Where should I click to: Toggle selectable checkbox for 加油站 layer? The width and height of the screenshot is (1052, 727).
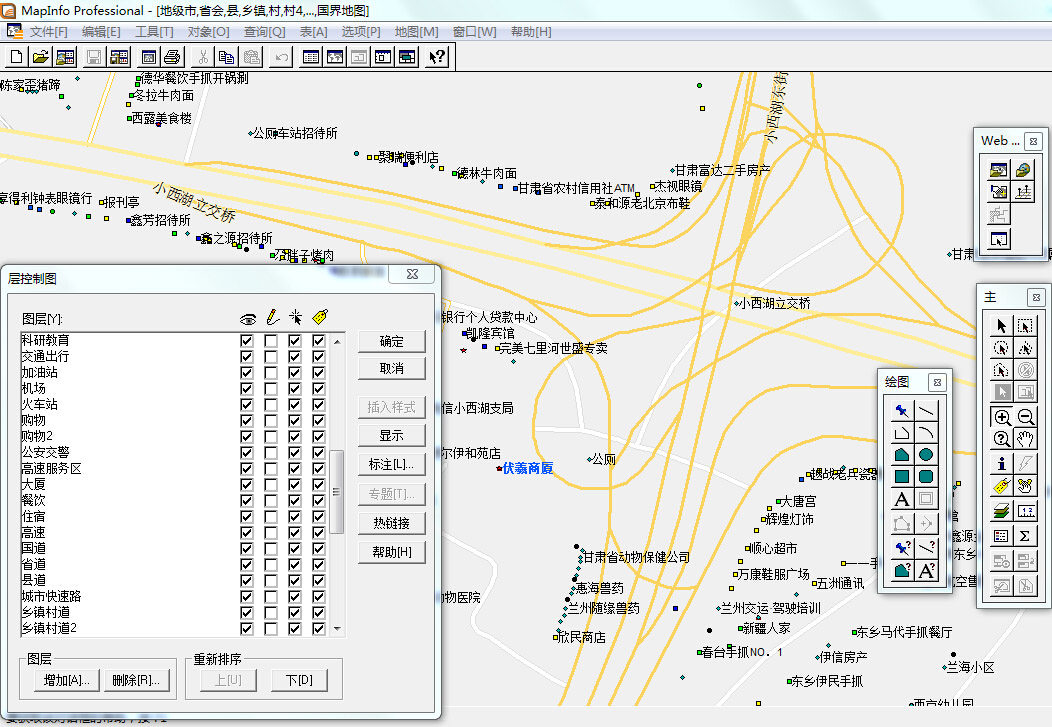[x=295, y=372]
